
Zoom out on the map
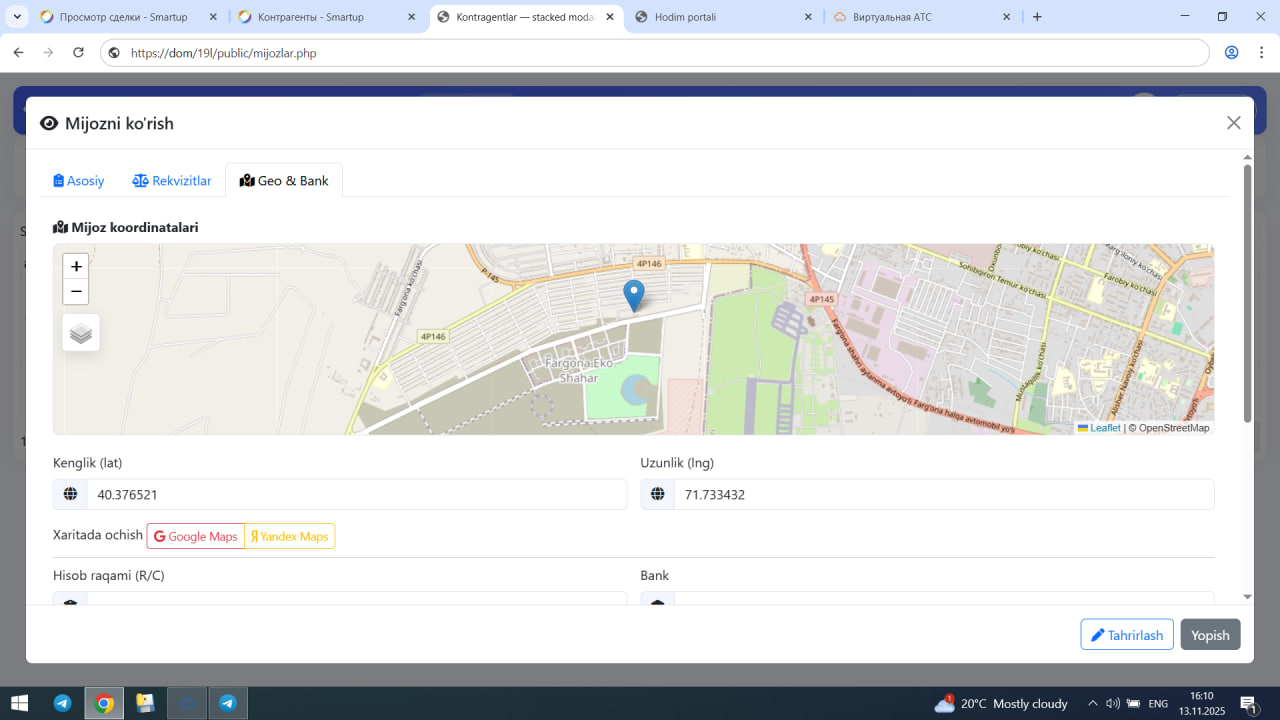76,292
